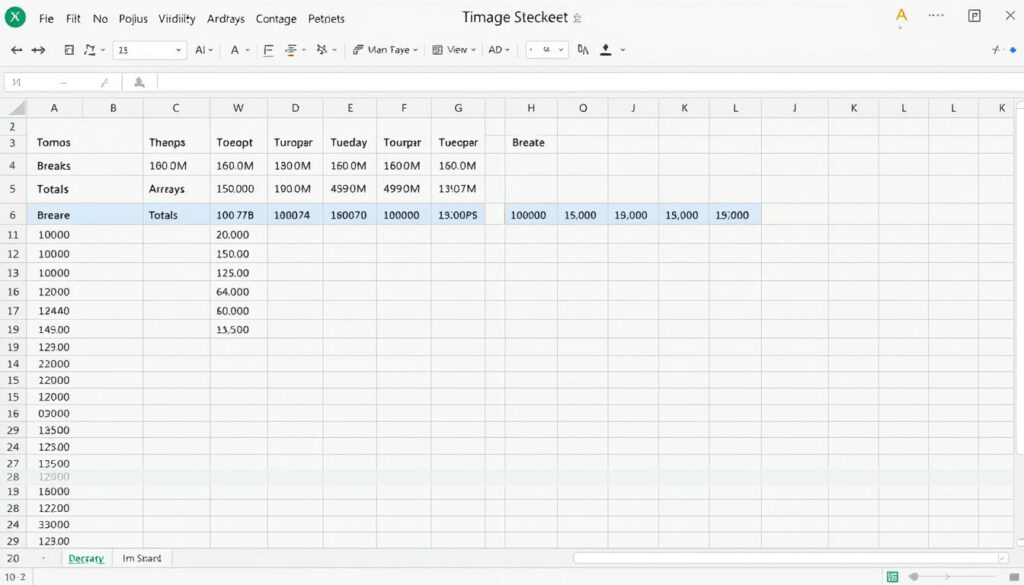Open the Petnets menu

click(x=327, y=19)
